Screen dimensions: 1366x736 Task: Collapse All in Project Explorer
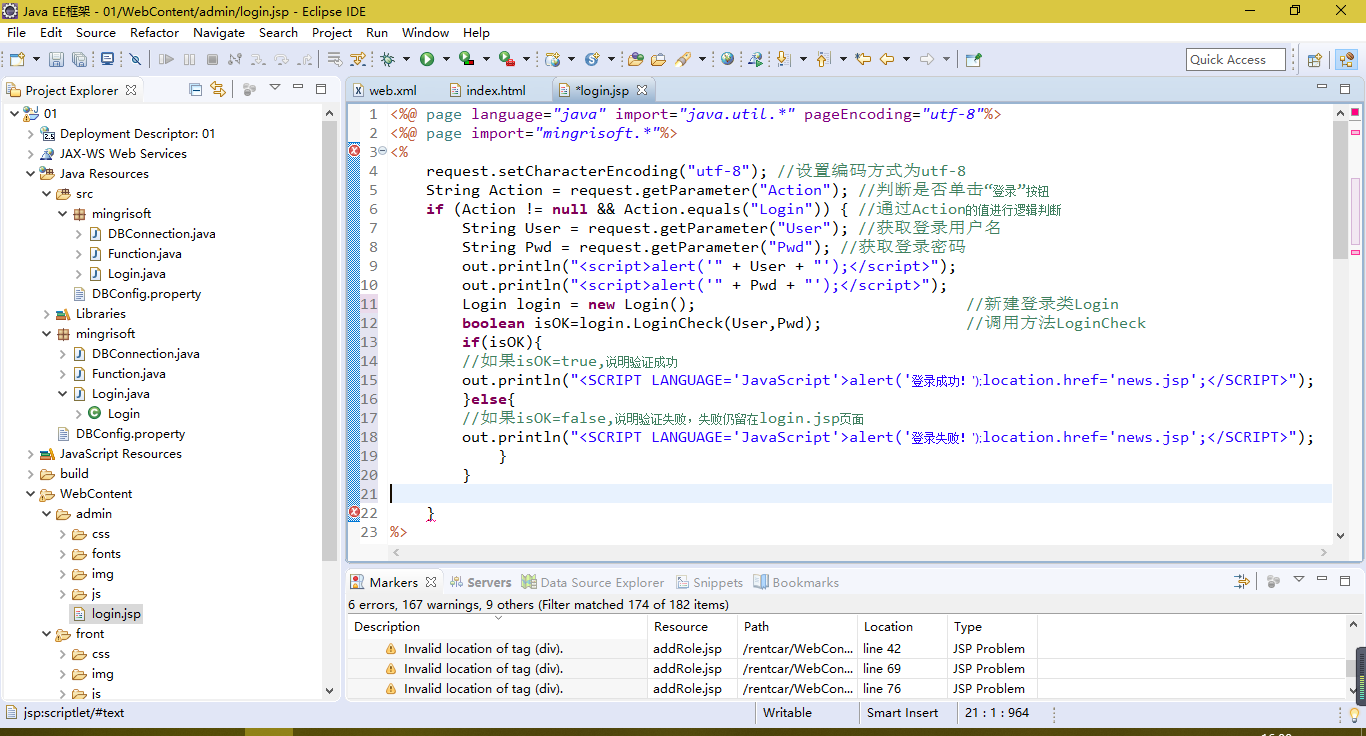(x=196, y=89)
